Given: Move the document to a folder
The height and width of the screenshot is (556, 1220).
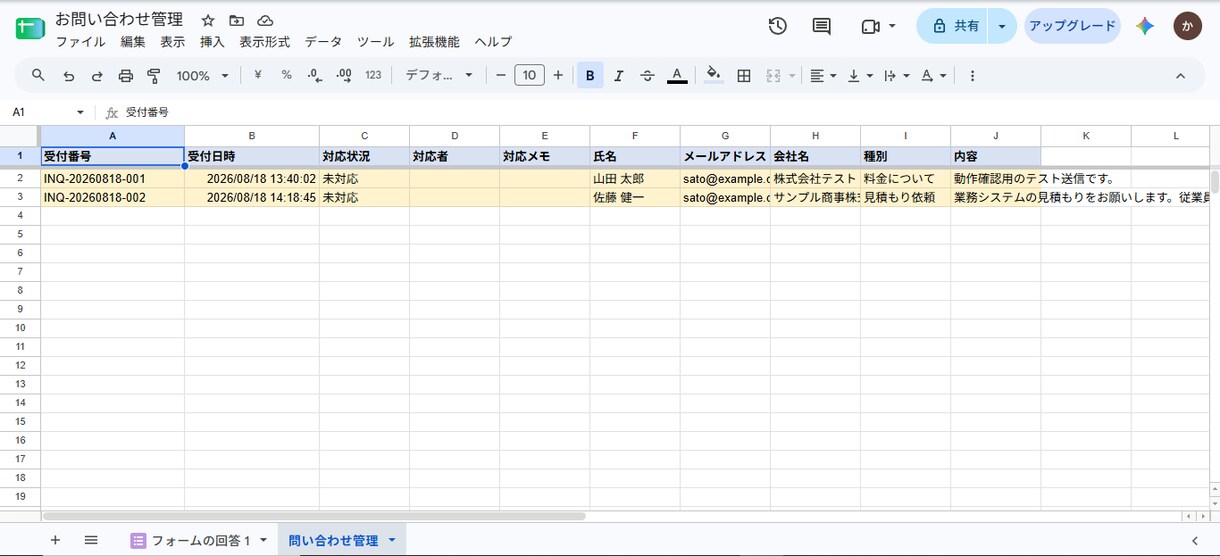Looking at the screenshot, I should click(x=236, y=20).
